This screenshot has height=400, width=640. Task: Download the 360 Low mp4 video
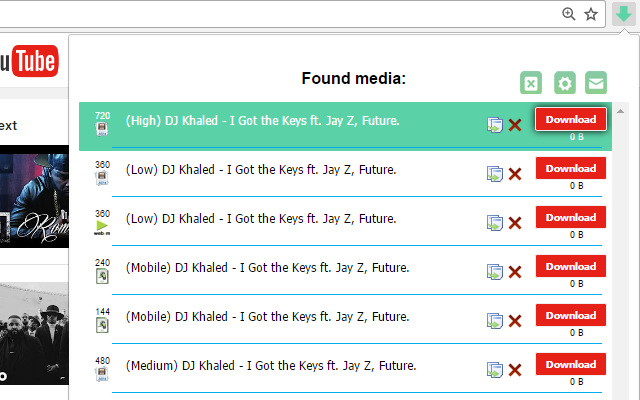[x=571, y=168]
